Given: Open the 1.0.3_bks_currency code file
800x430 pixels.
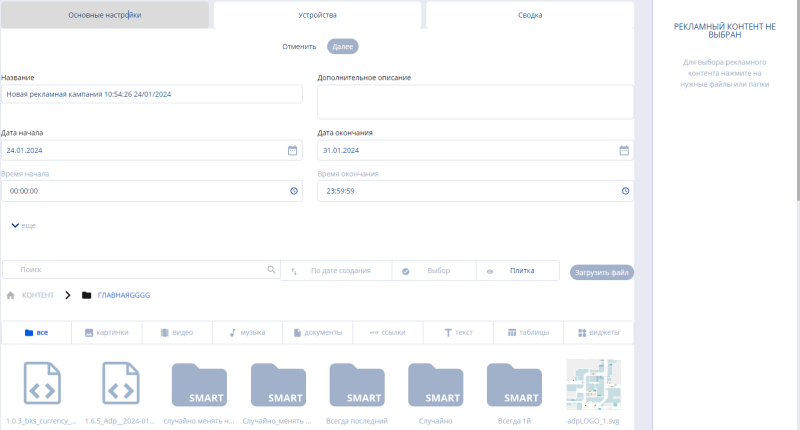Looking at the screenshot, I should (41, 384).
